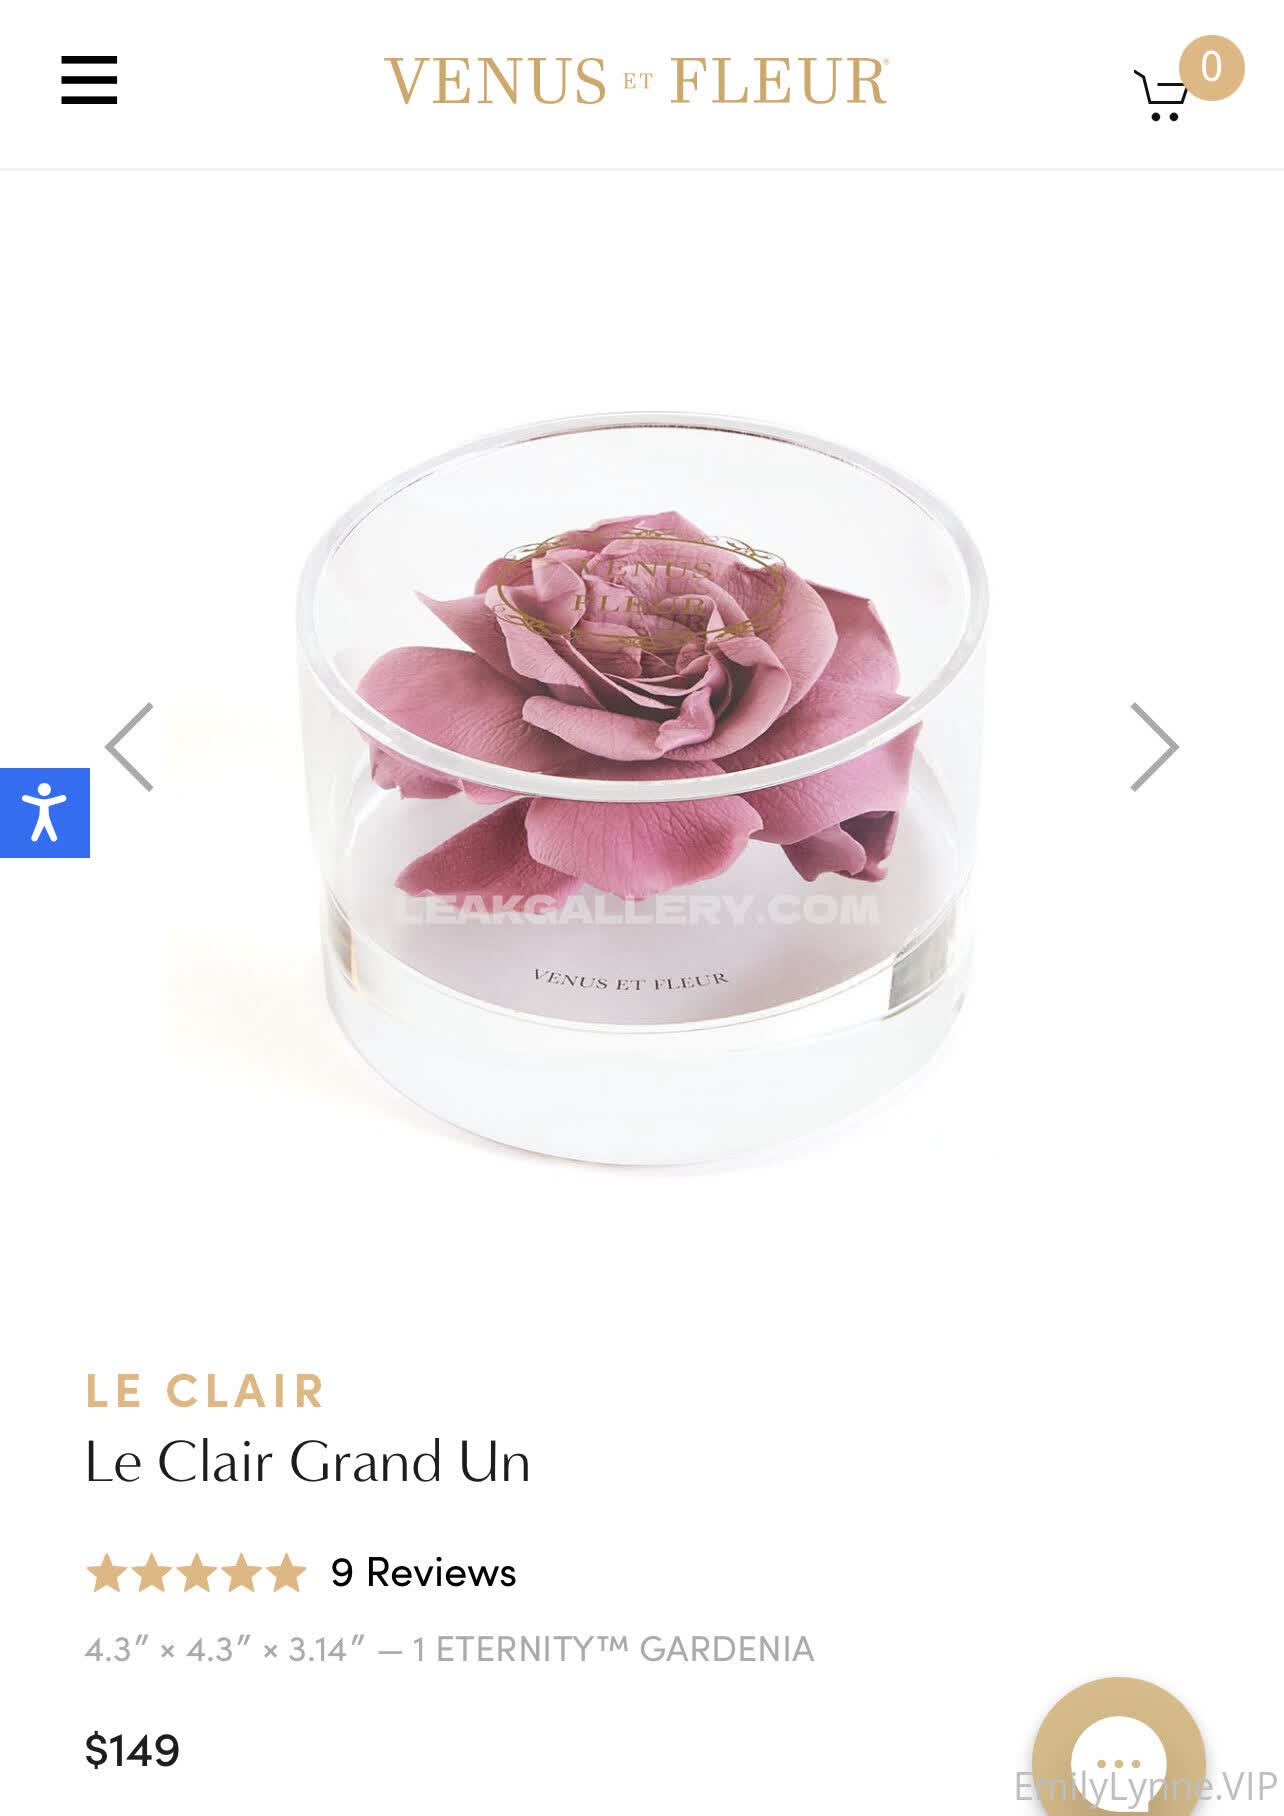Open the gold chat bubble
Screen dimensions: 1284x1816
1118,1762
